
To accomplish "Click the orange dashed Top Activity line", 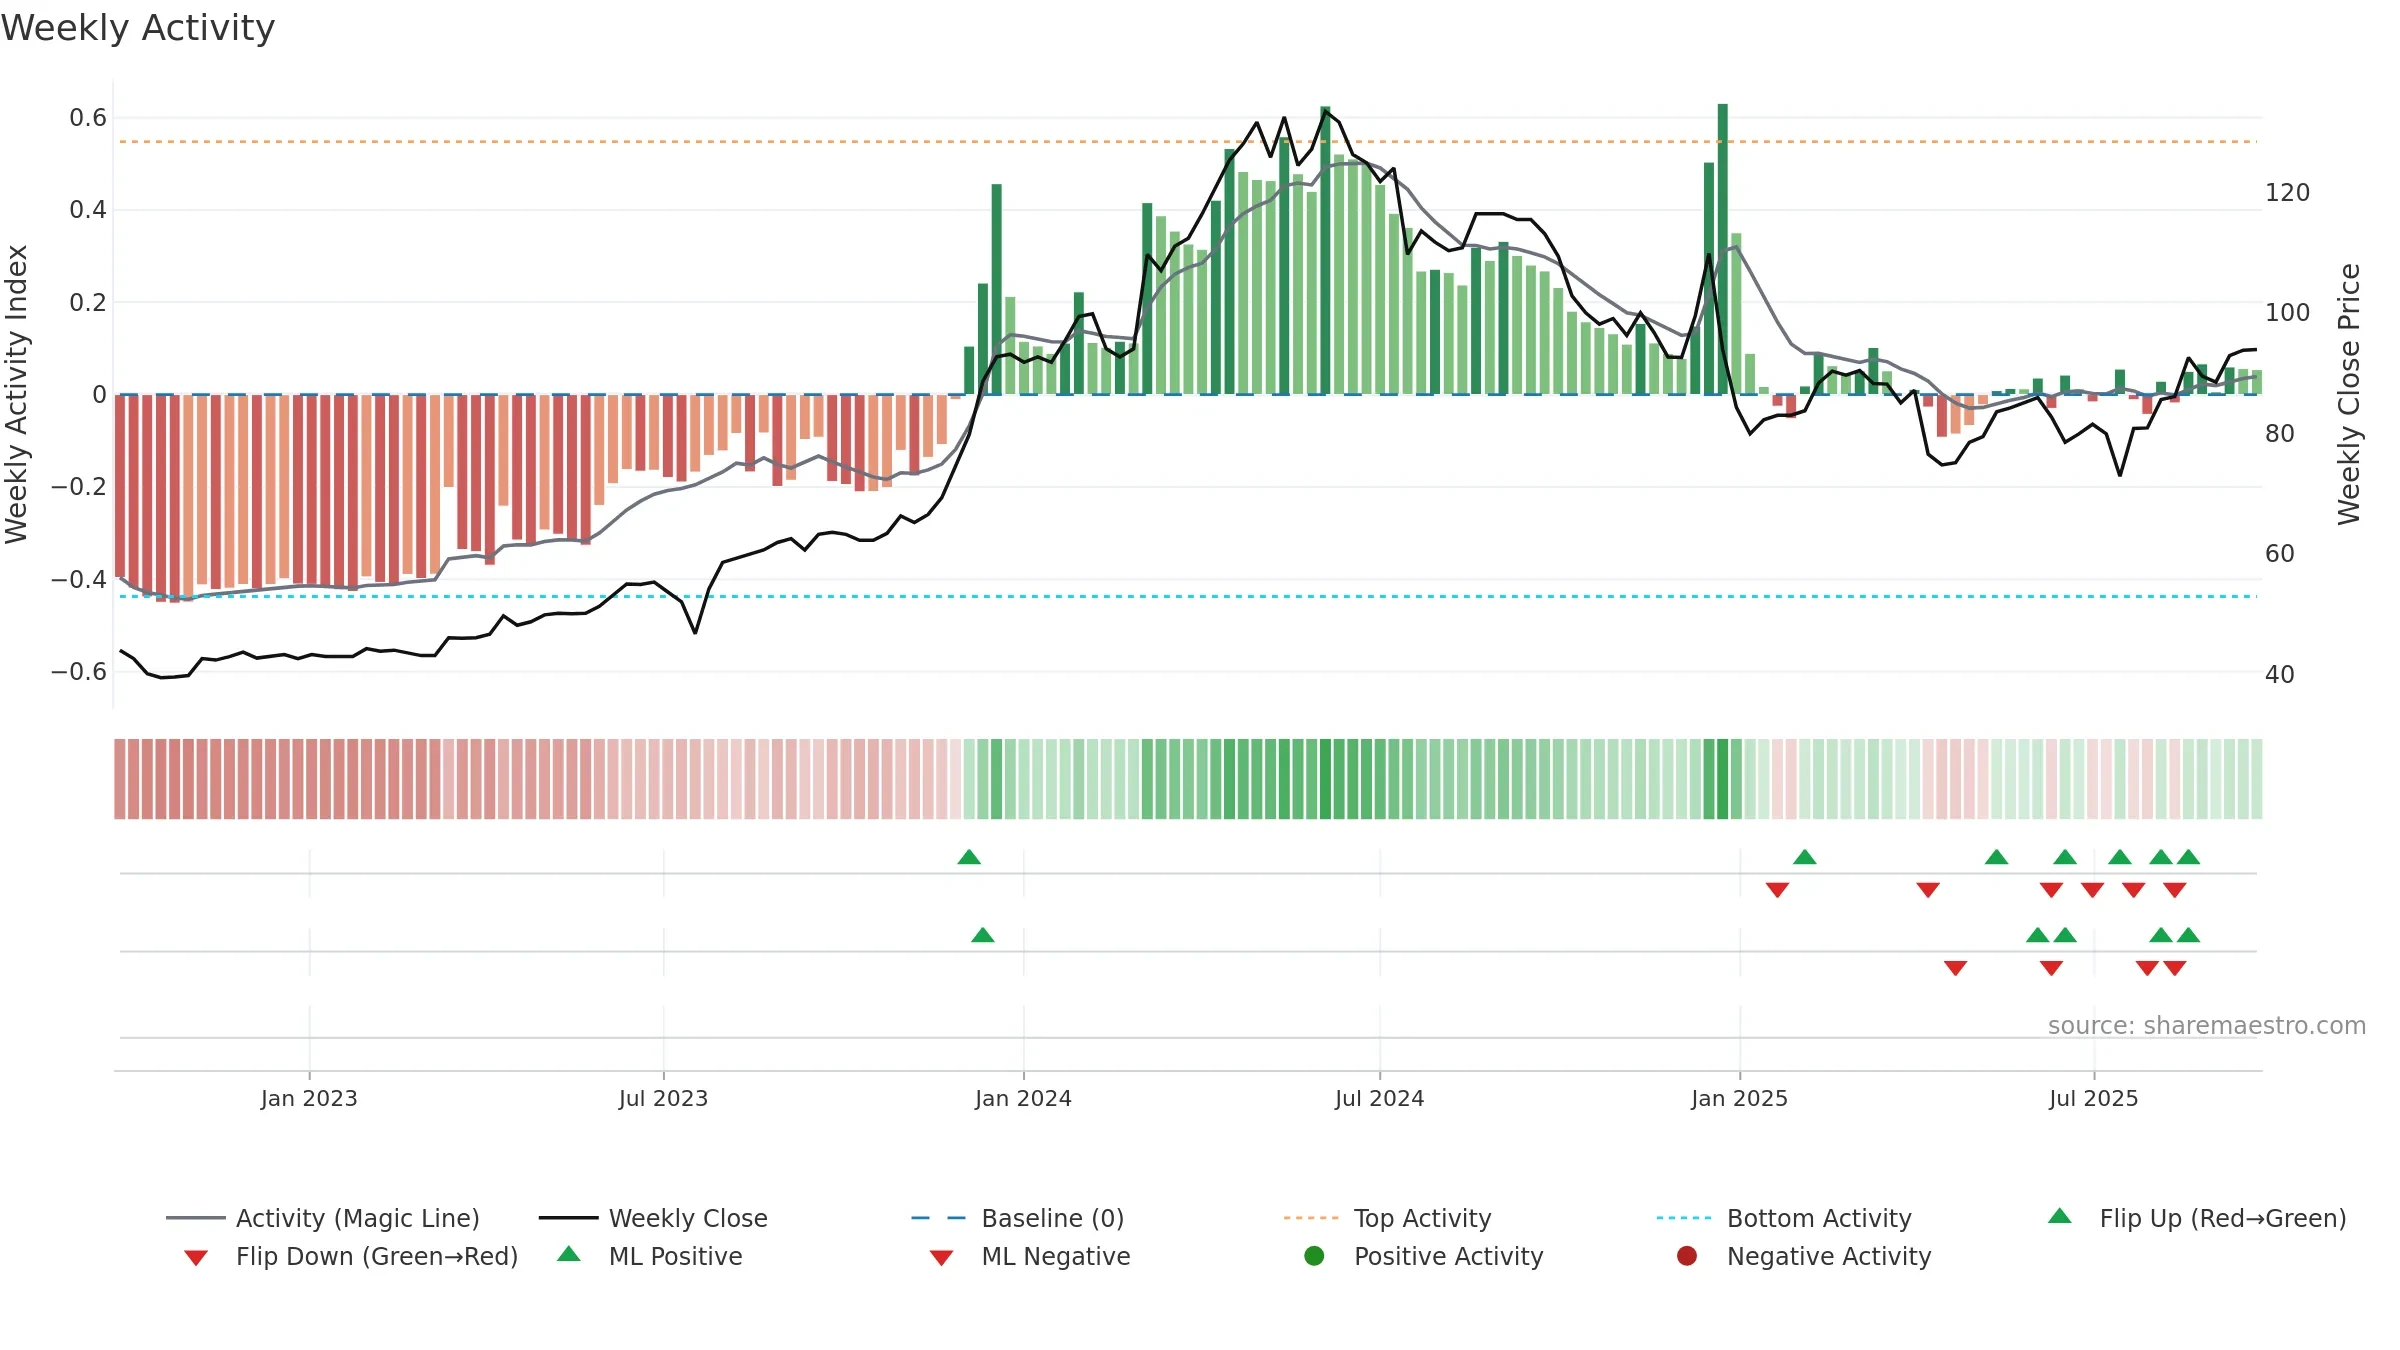I will pyautogui.click(x=1188, y=142).
